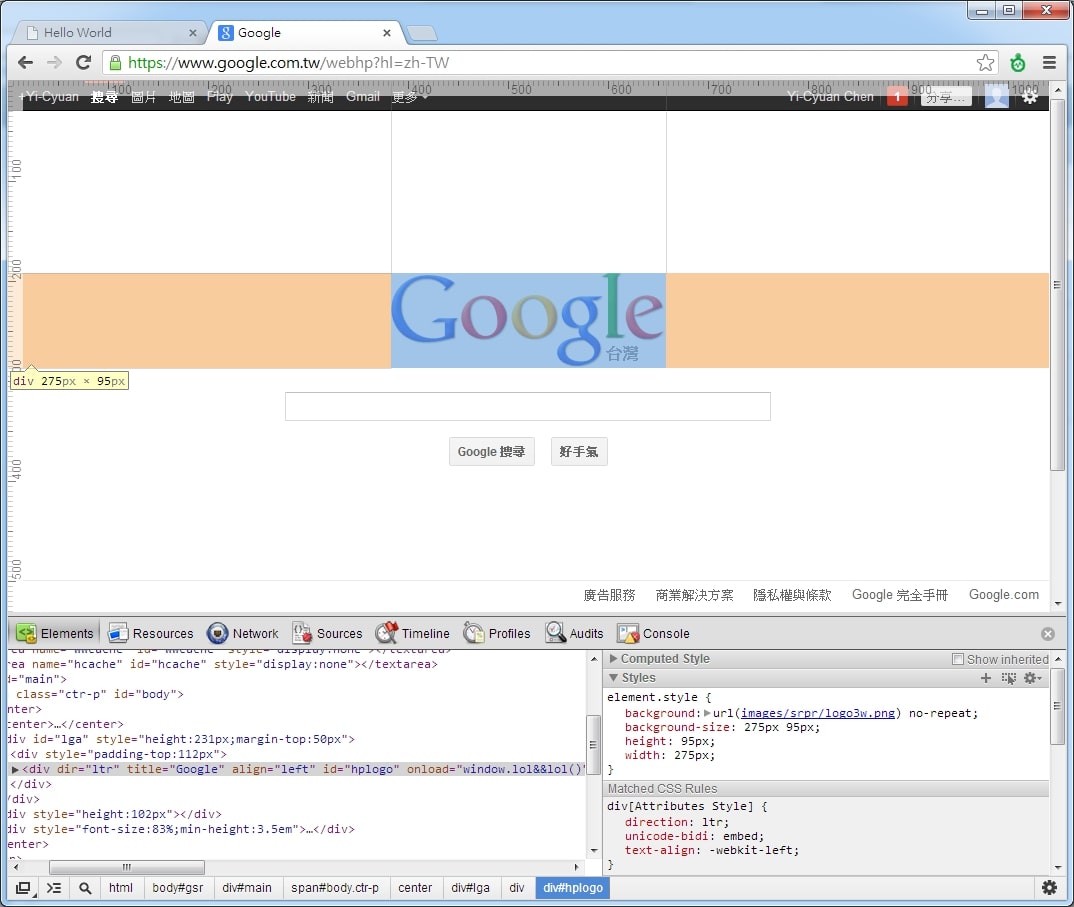This screenshot has width=1074, height=907.
Task: Open 廣告服務 footer link
Action: coord(609,595)
